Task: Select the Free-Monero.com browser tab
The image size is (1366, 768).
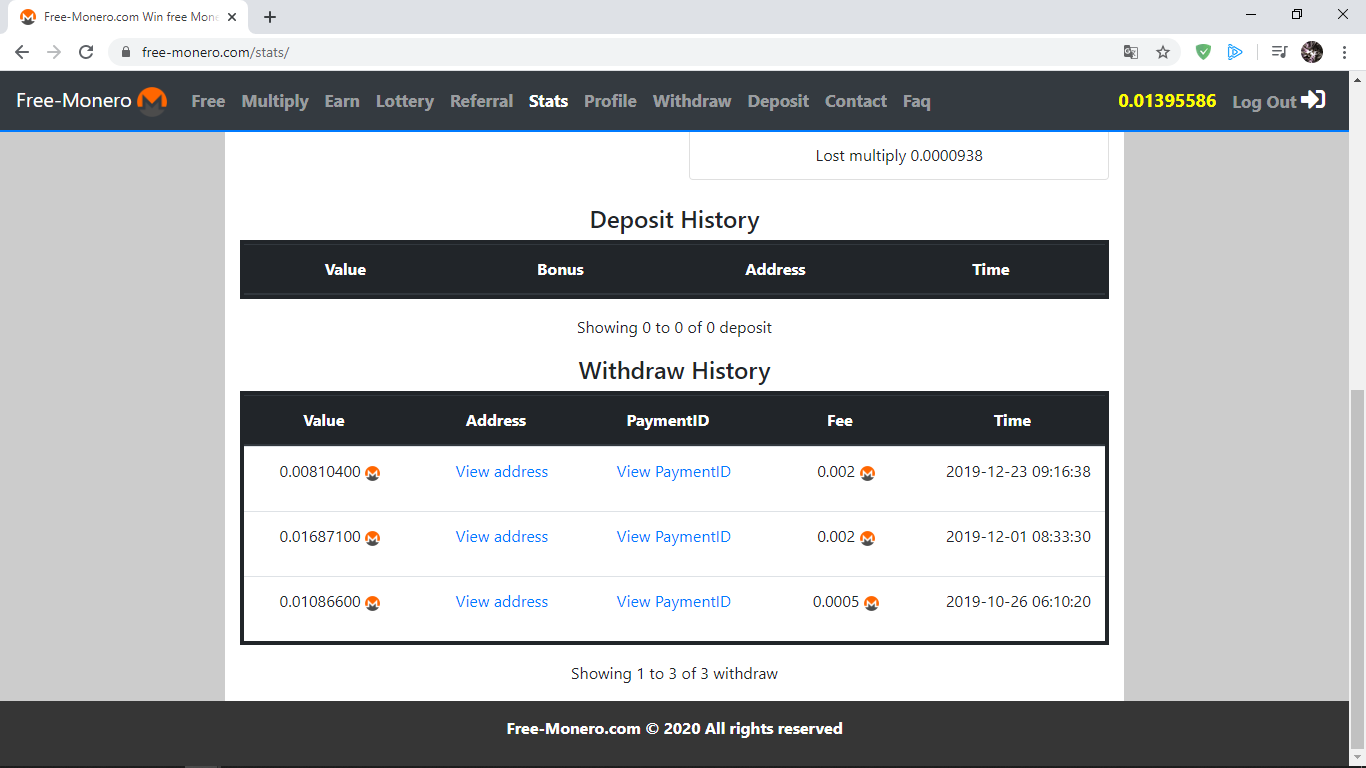Action: point(129,17)
